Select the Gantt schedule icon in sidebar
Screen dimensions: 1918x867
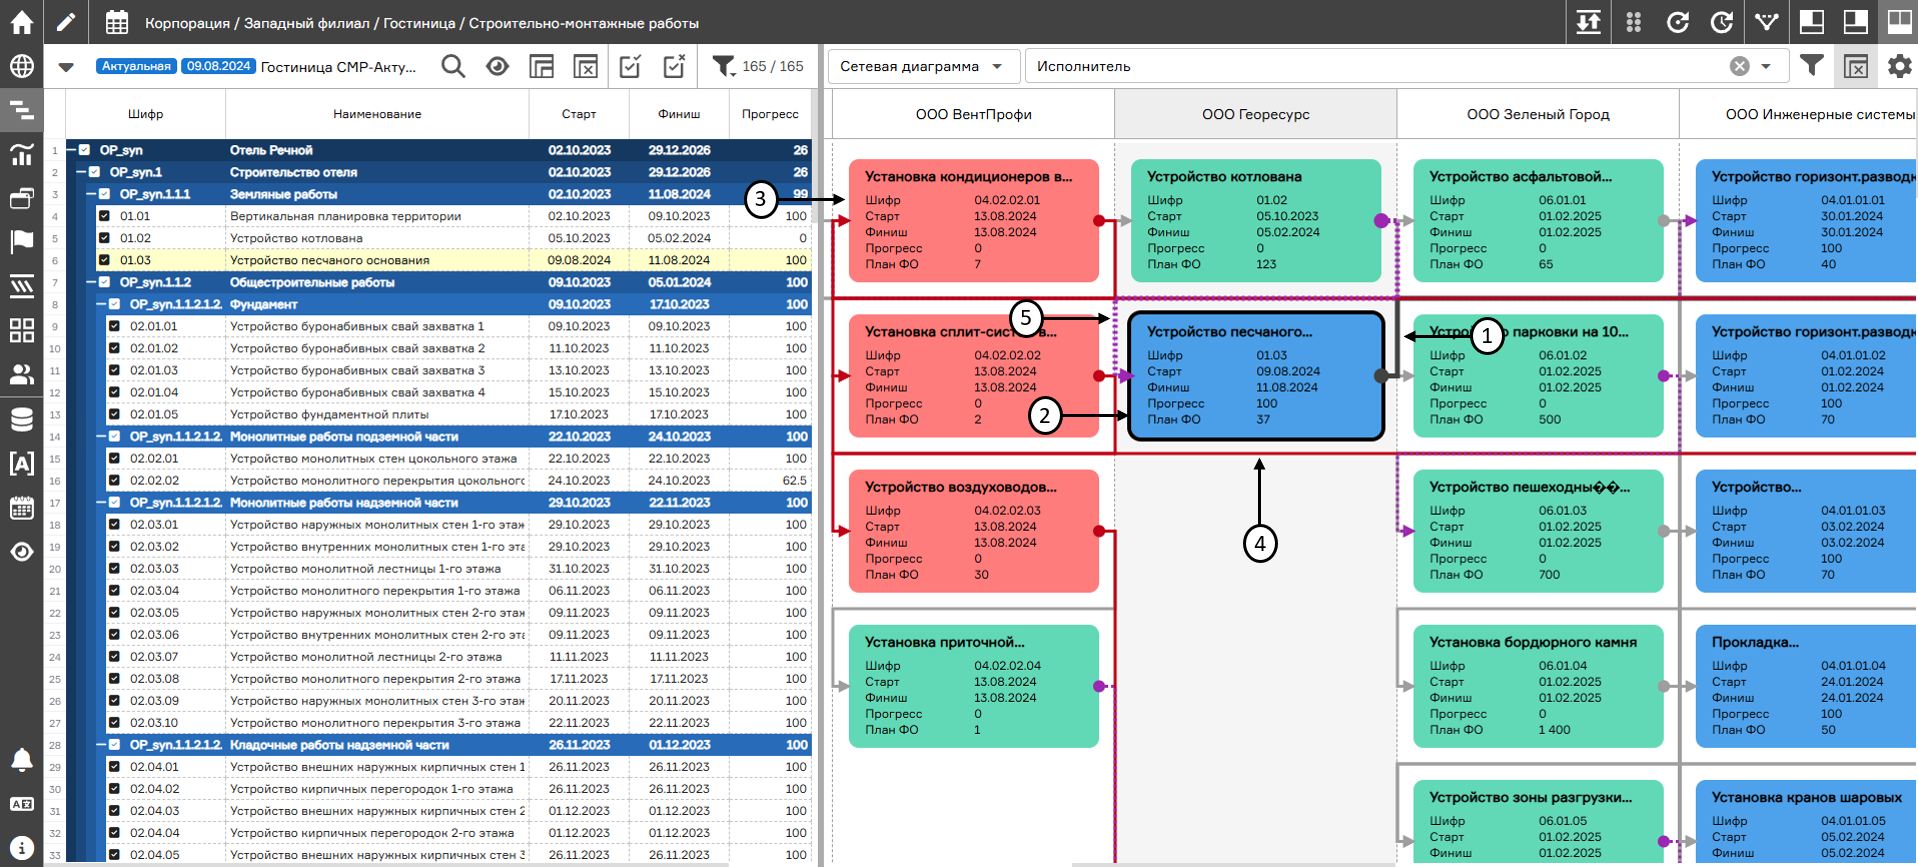click(21, 110)
